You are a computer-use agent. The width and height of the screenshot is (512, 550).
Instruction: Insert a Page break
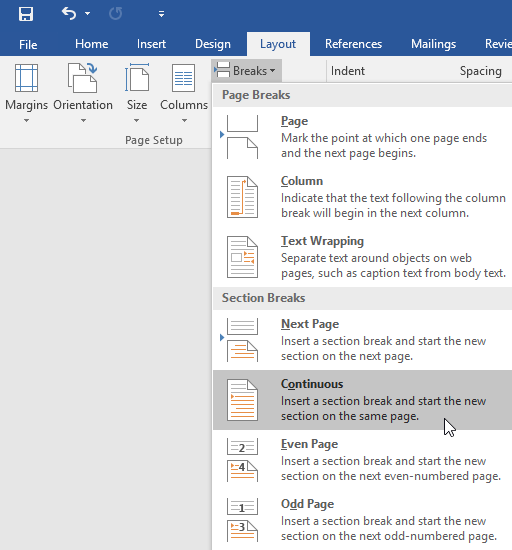[x=363, y=137]
